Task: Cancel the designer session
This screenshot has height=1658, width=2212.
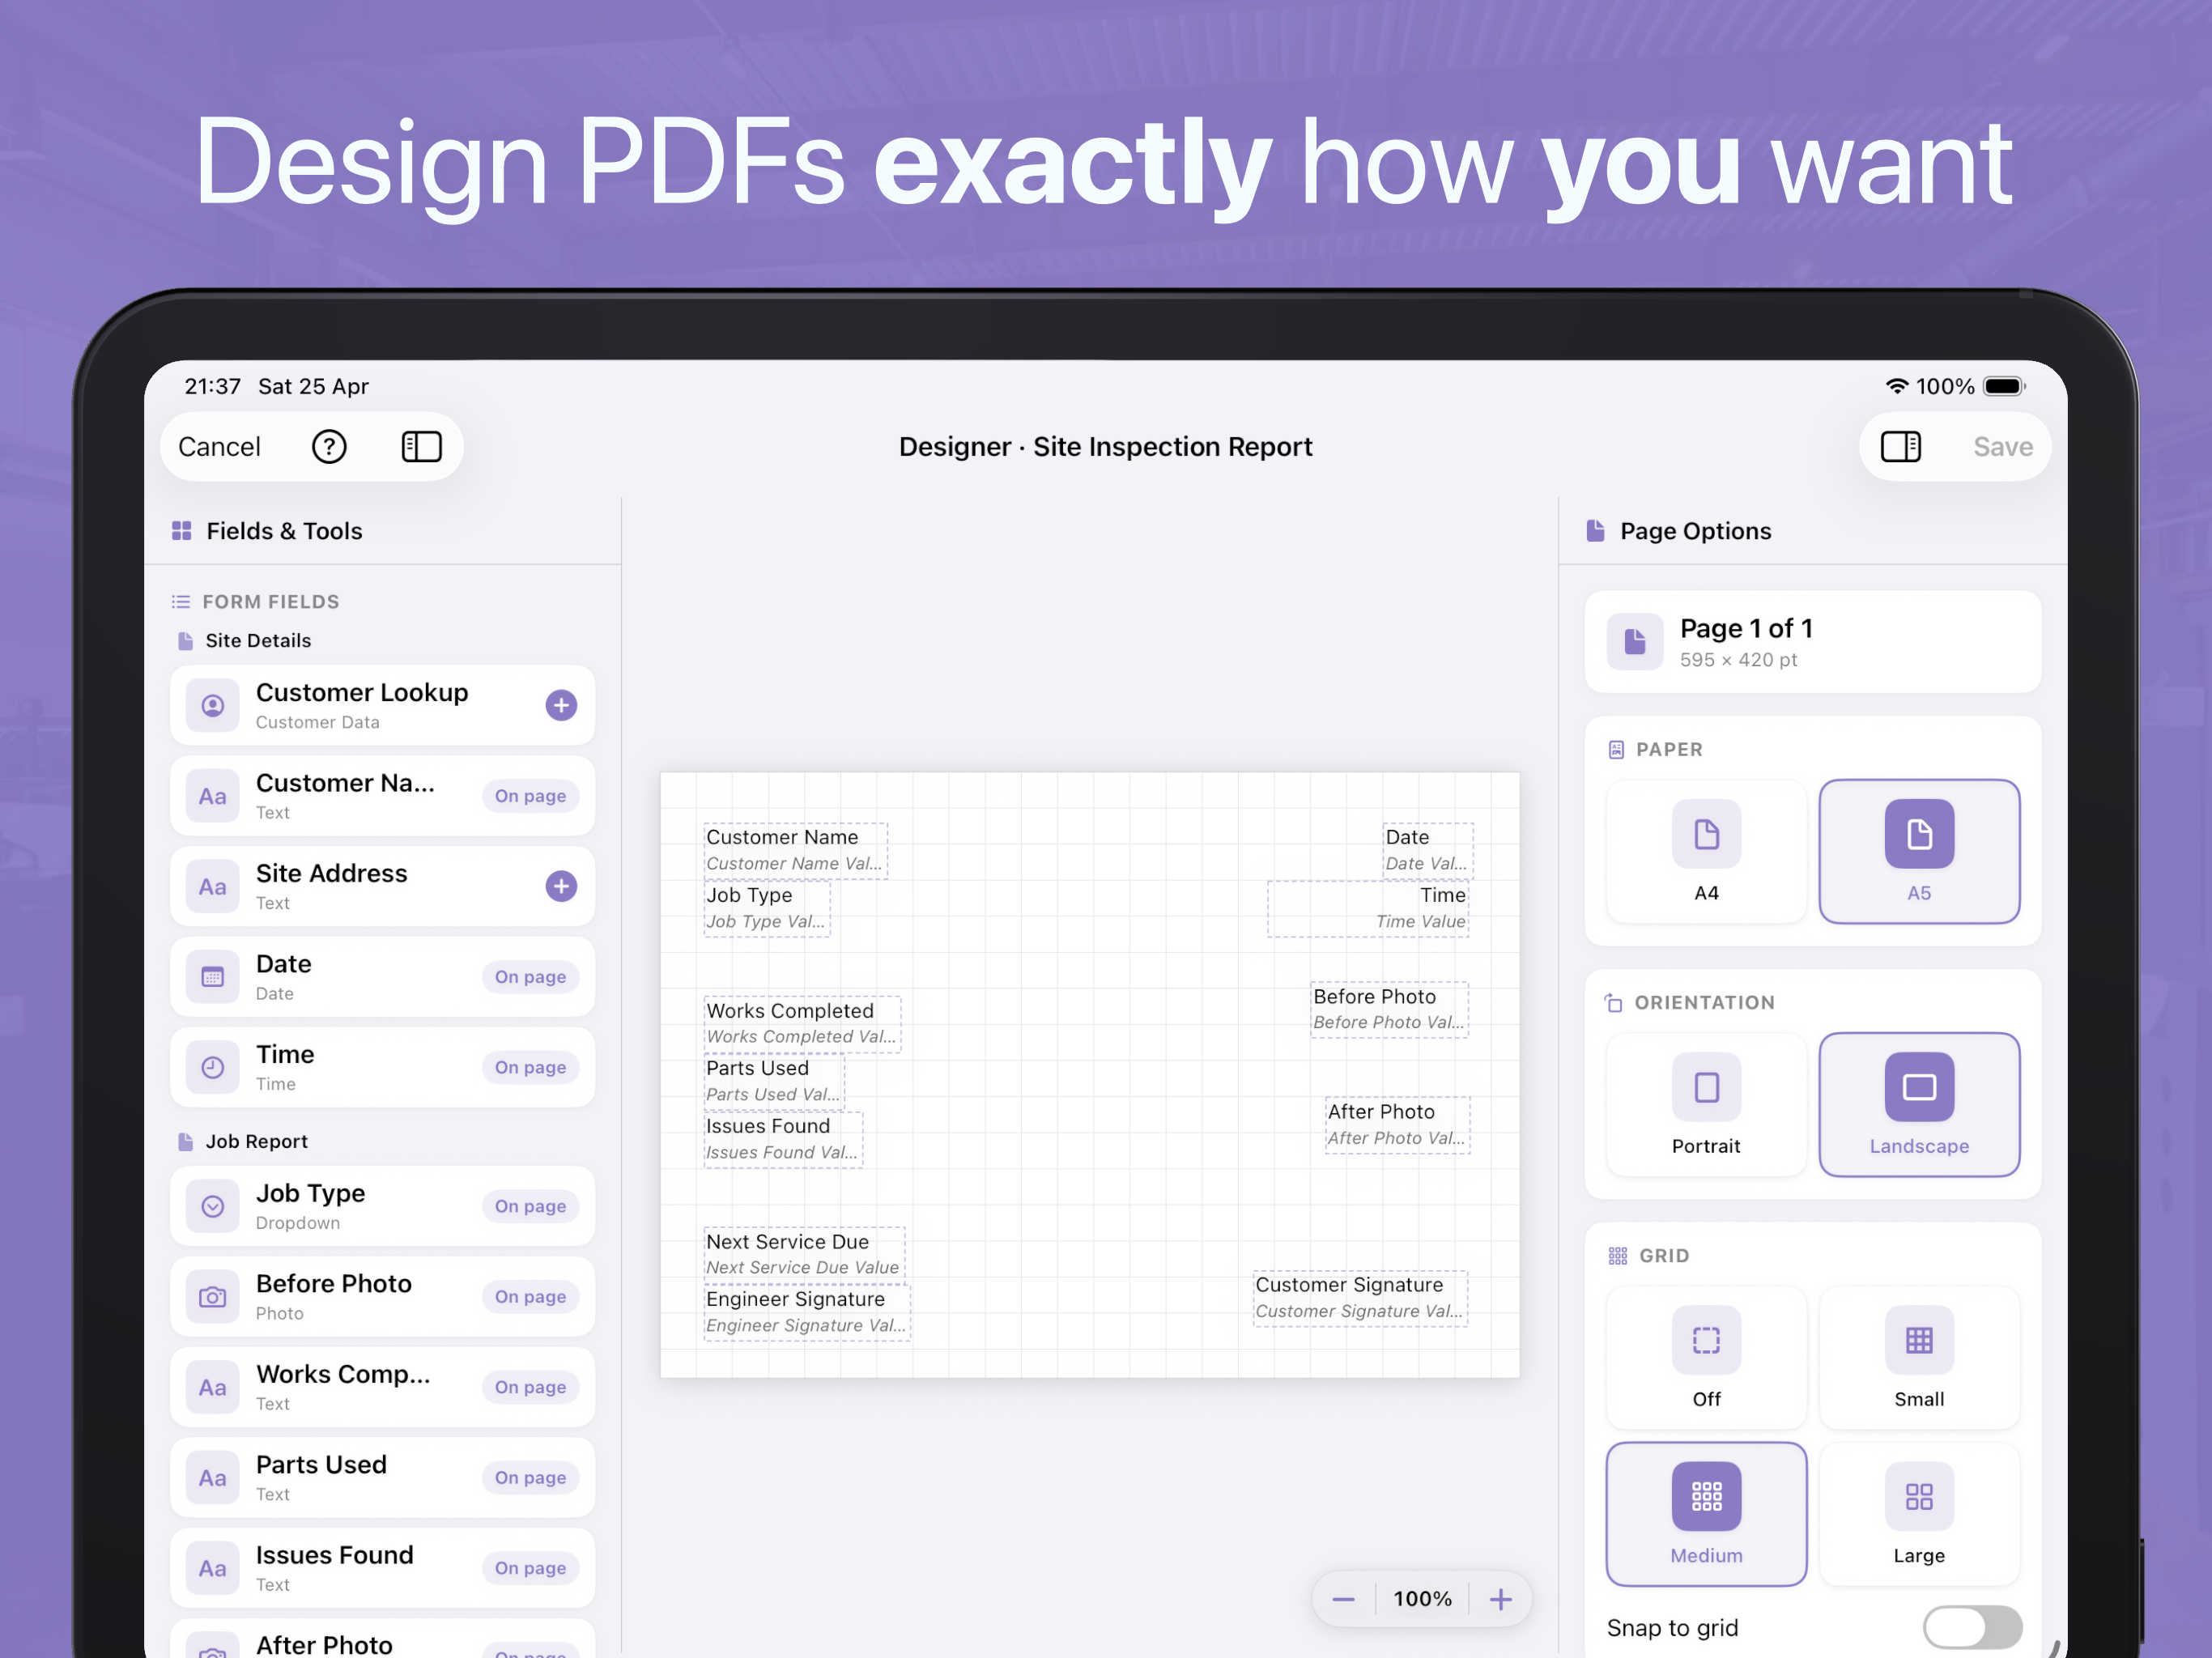Action: (219, 447)
